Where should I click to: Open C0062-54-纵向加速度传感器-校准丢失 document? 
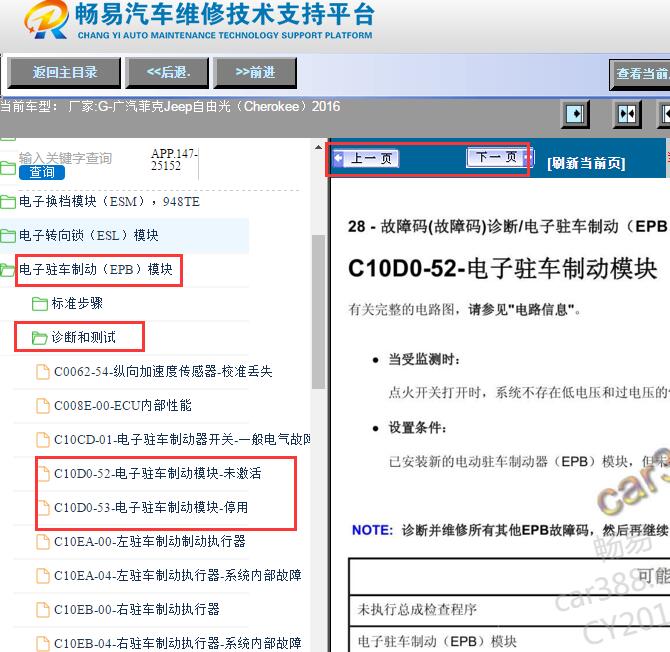tap(163, 371)
